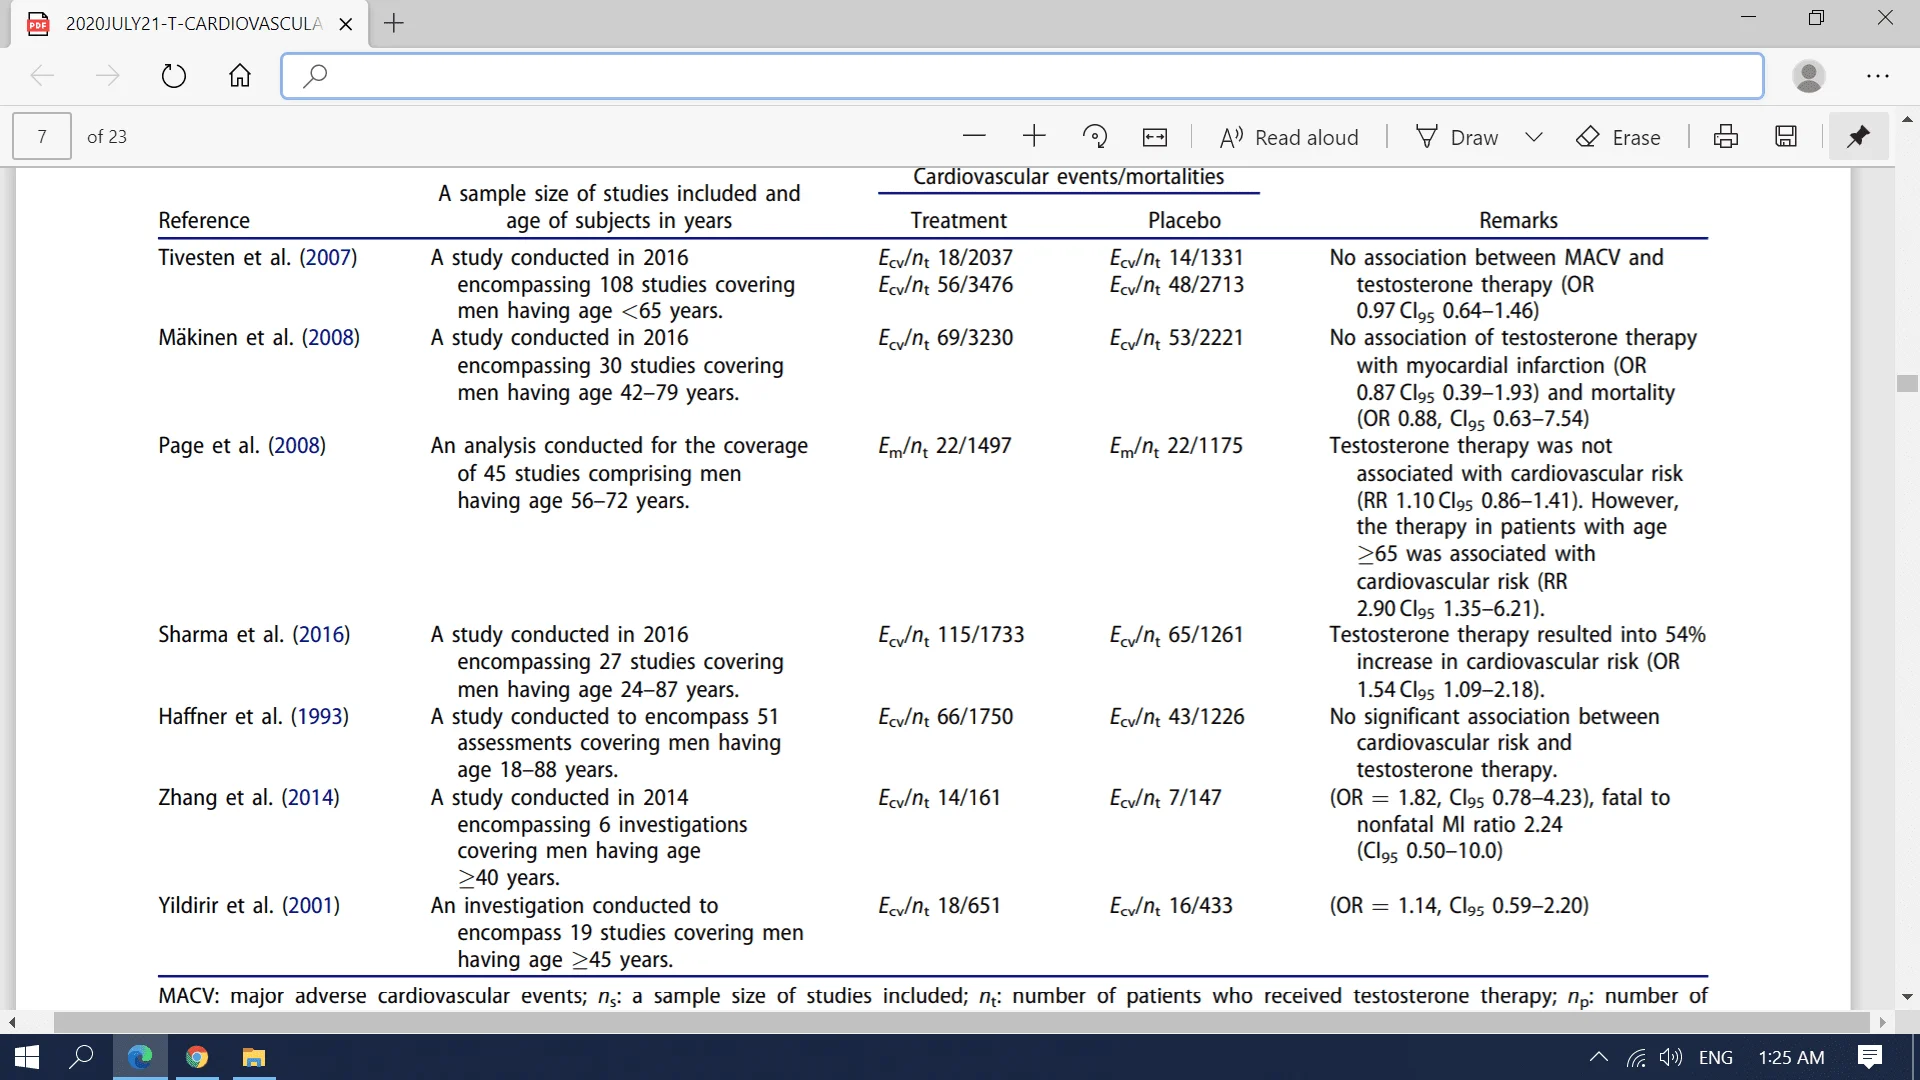The height and width of the screenshot is (1080, 1920).
Task: Open the network status tray icon
Action: [1636, 1057]
